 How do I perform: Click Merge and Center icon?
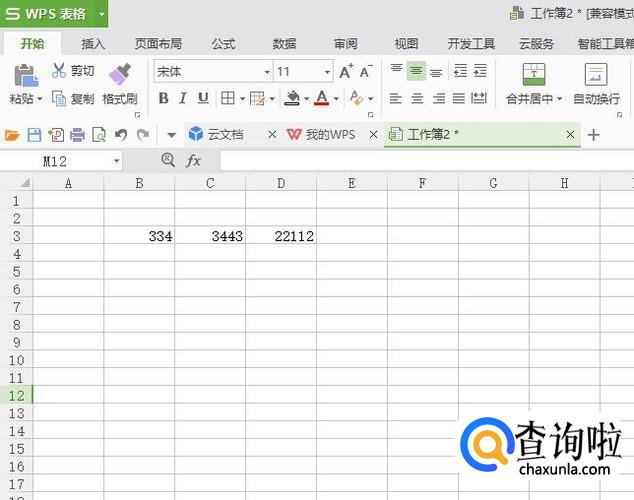(x=534, y=74)
